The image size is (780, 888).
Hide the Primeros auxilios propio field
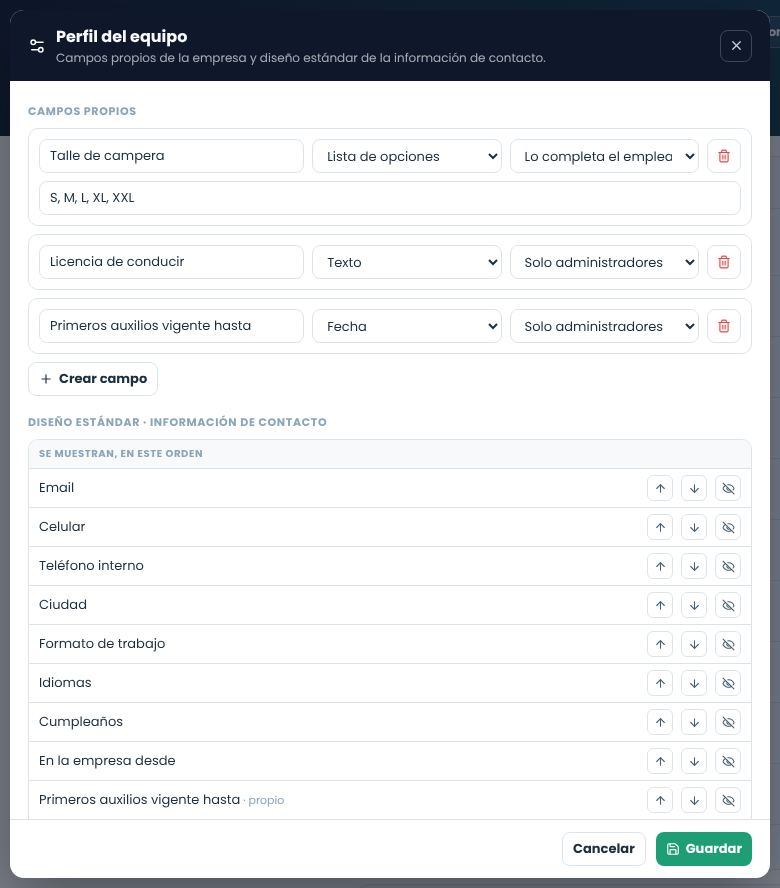point(728,800)
